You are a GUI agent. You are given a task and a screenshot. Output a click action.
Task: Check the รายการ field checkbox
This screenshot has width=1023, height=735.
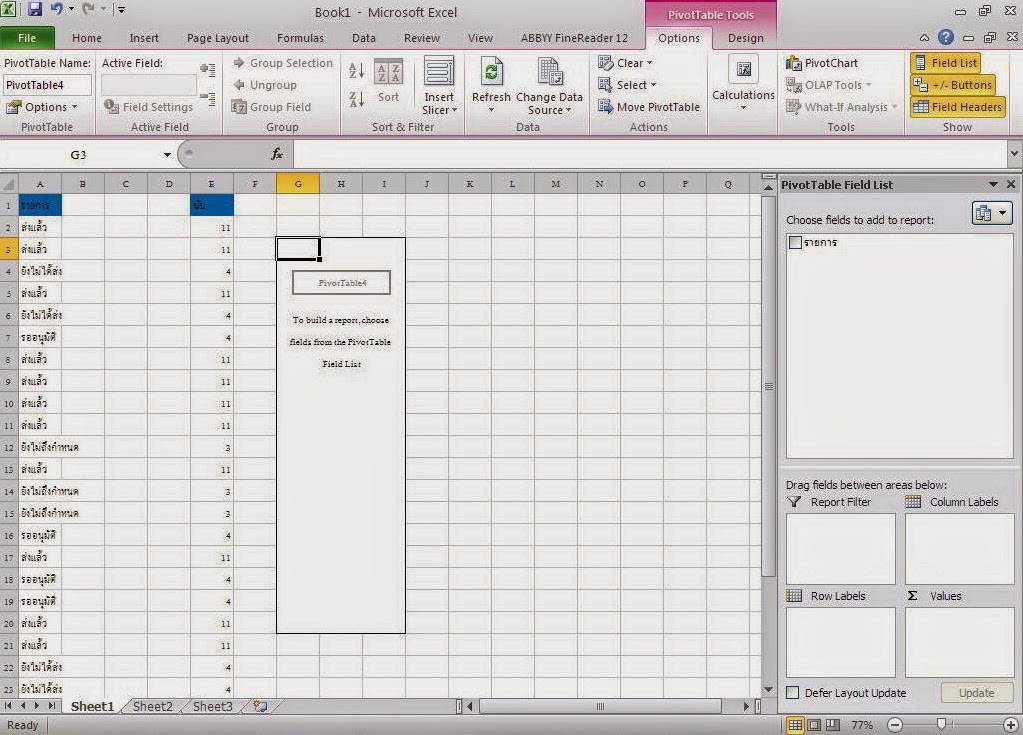[795, 243]
